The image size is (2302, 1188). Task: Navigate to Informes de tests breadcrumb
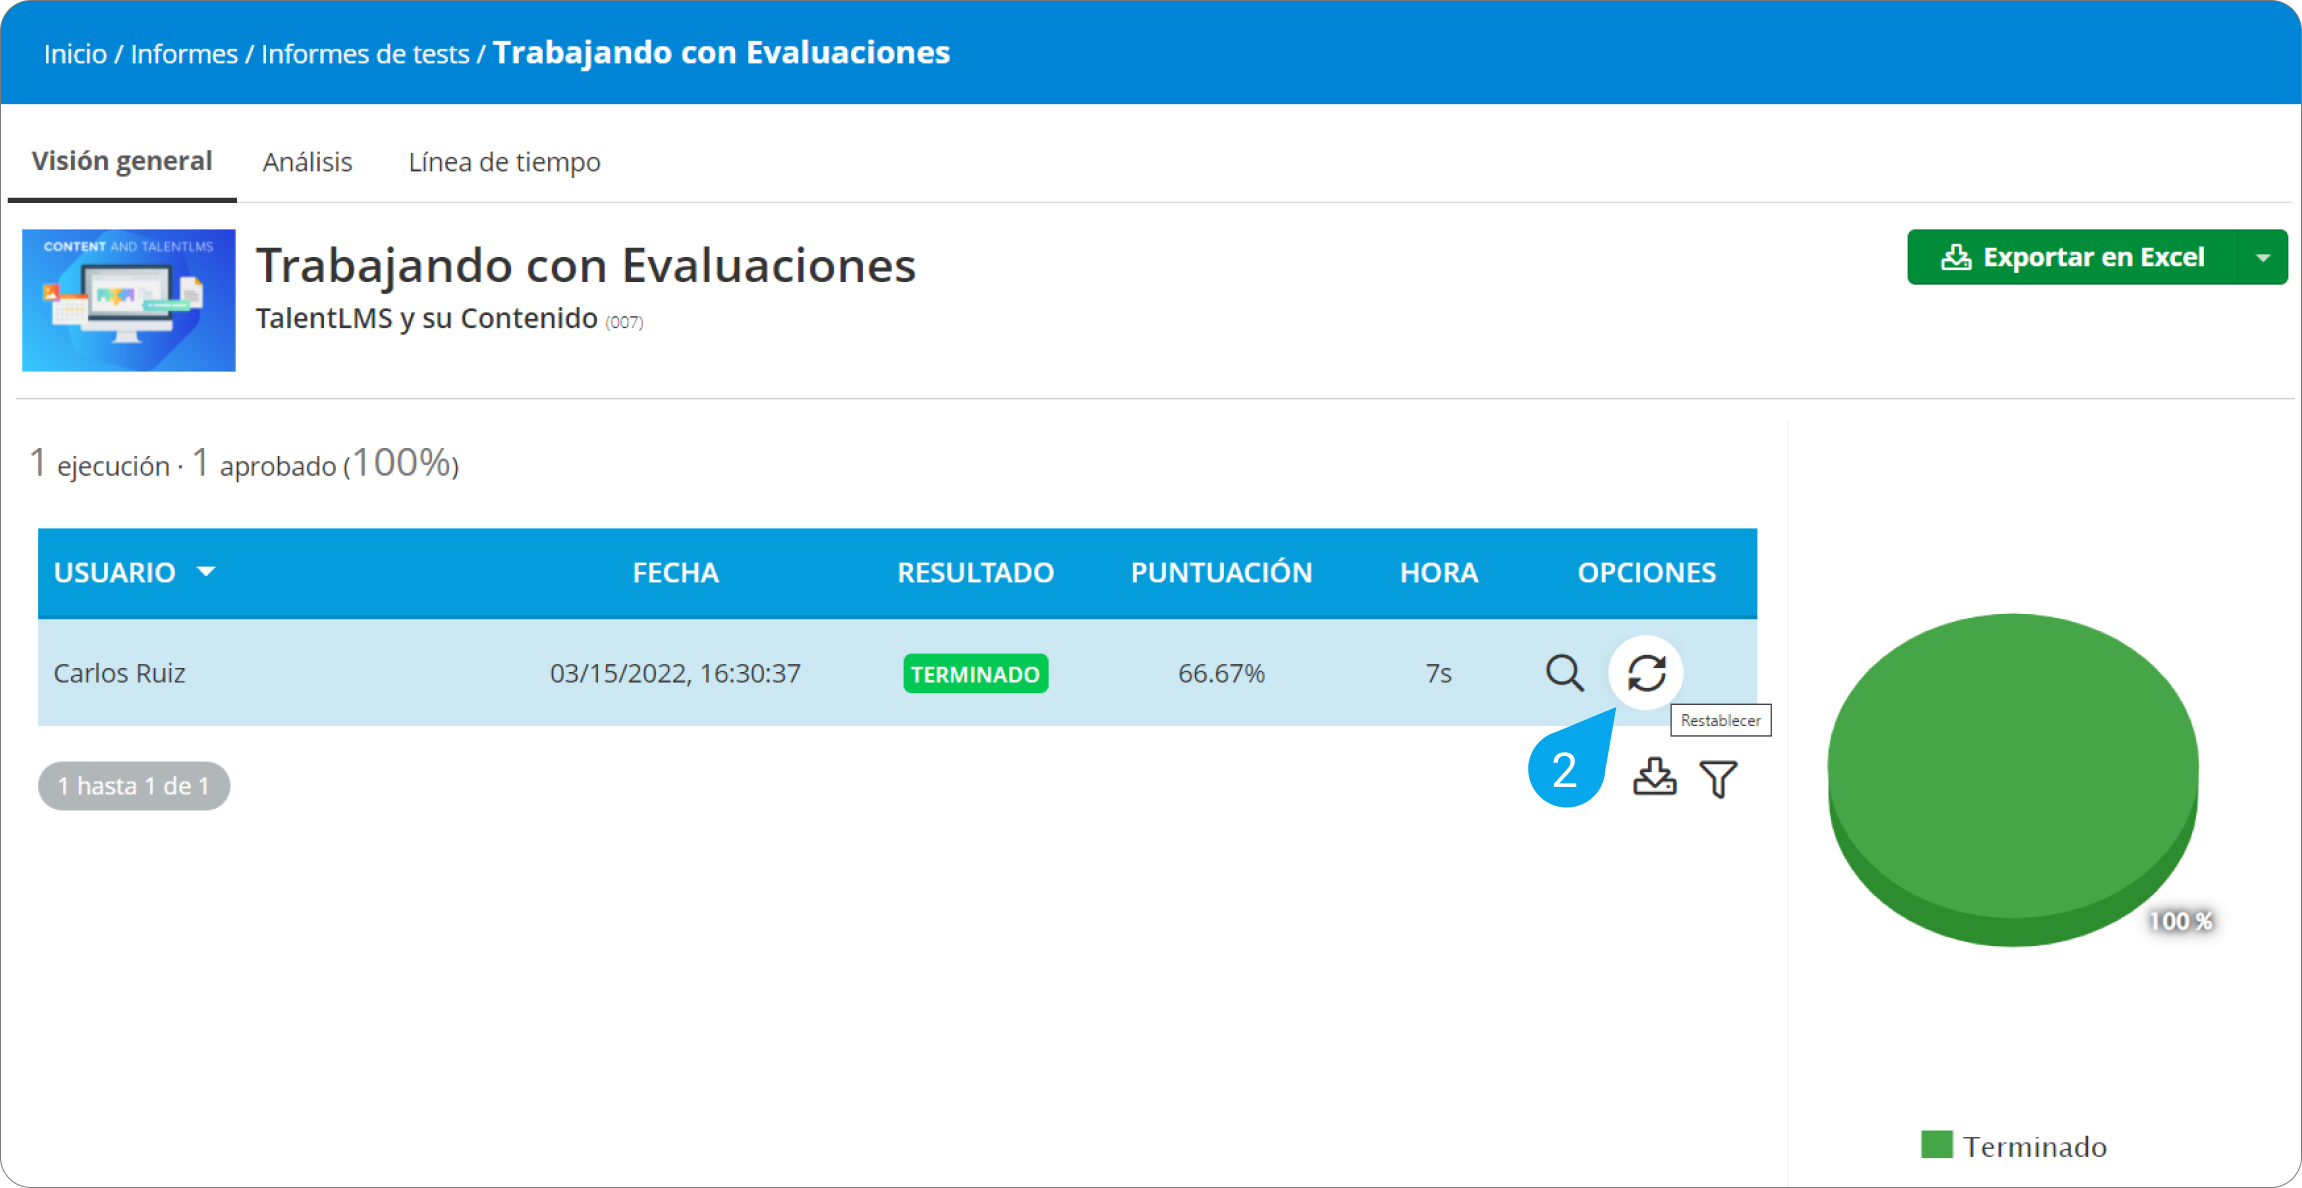365,53
